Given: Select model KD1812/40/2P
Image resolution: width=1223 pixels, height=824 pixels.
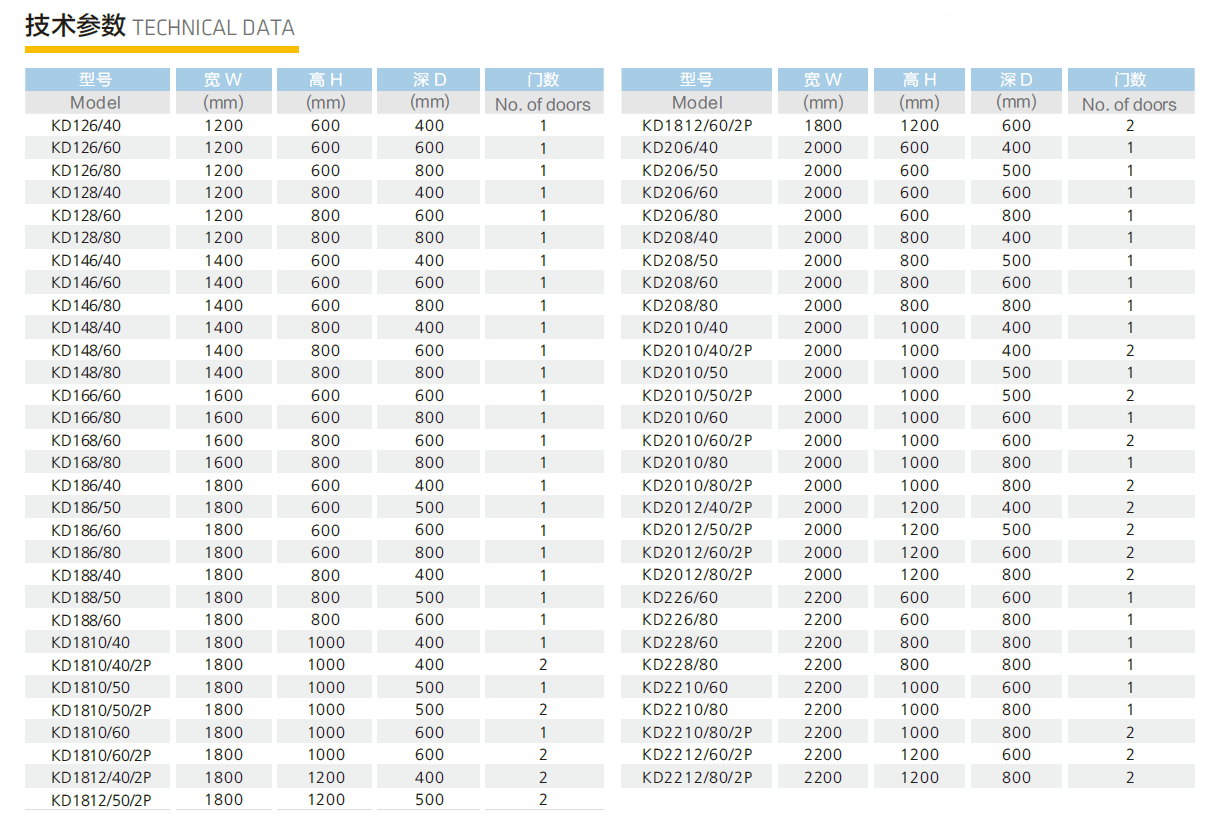Looking at the screenshot, I should (101, 777).
